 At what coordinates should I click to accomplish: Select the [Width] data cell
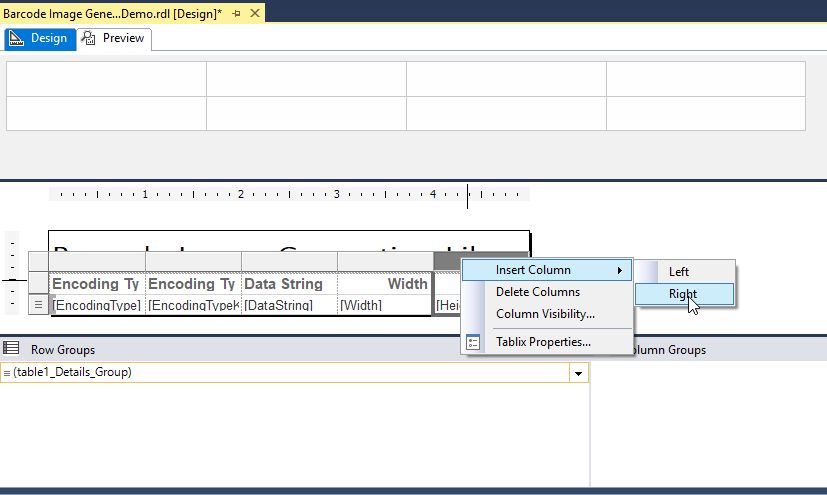click(x=384, y=305)
